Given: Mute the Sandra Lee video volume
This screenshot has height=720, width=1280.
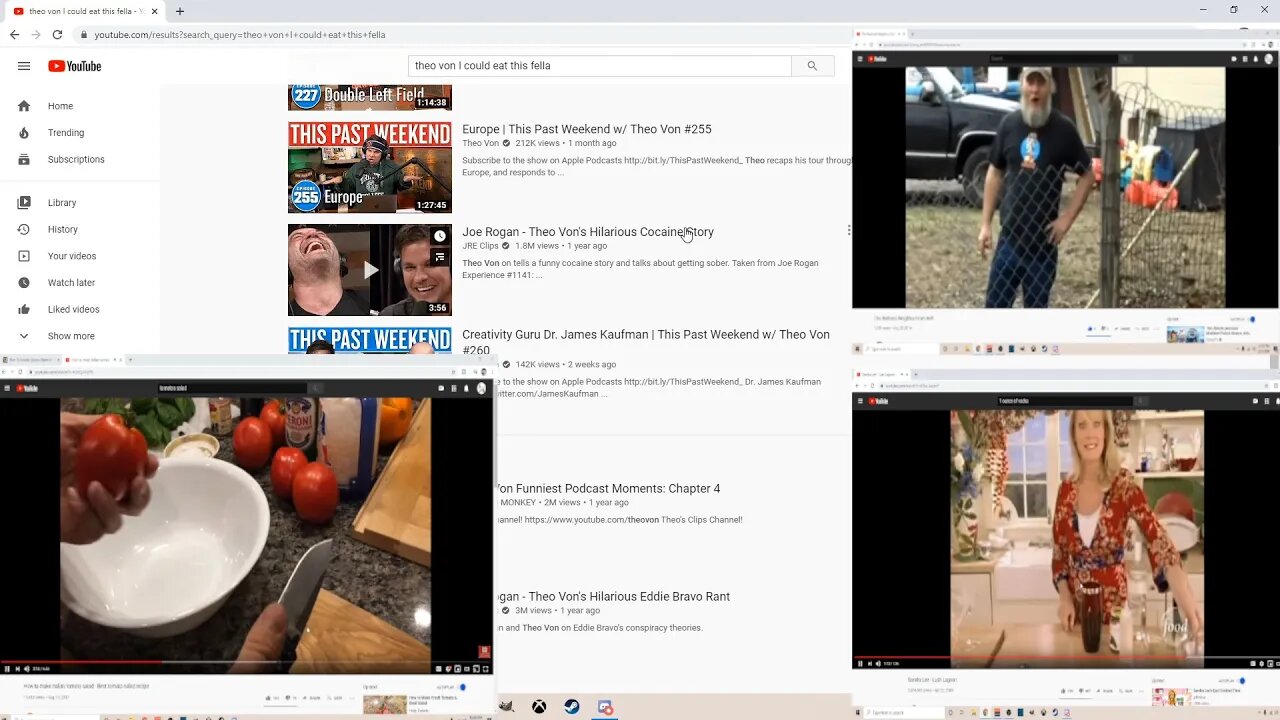Looking at the screenshot, I should (880, 663).
